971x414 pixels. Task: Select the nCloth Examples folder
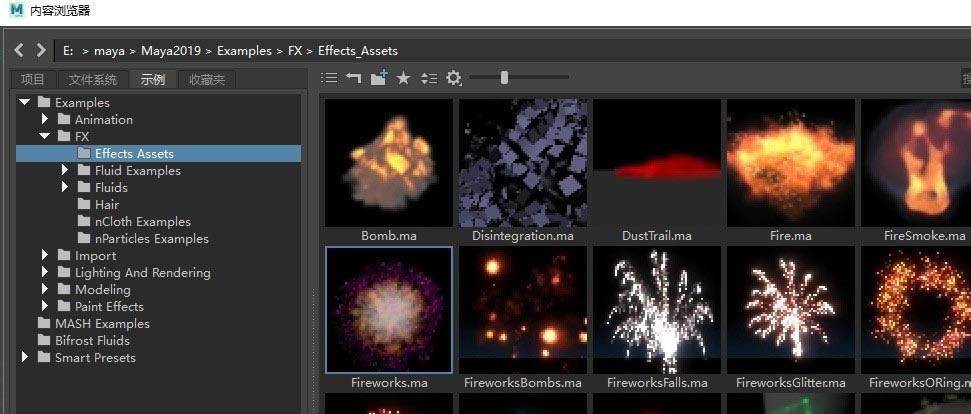click(142, 222)
